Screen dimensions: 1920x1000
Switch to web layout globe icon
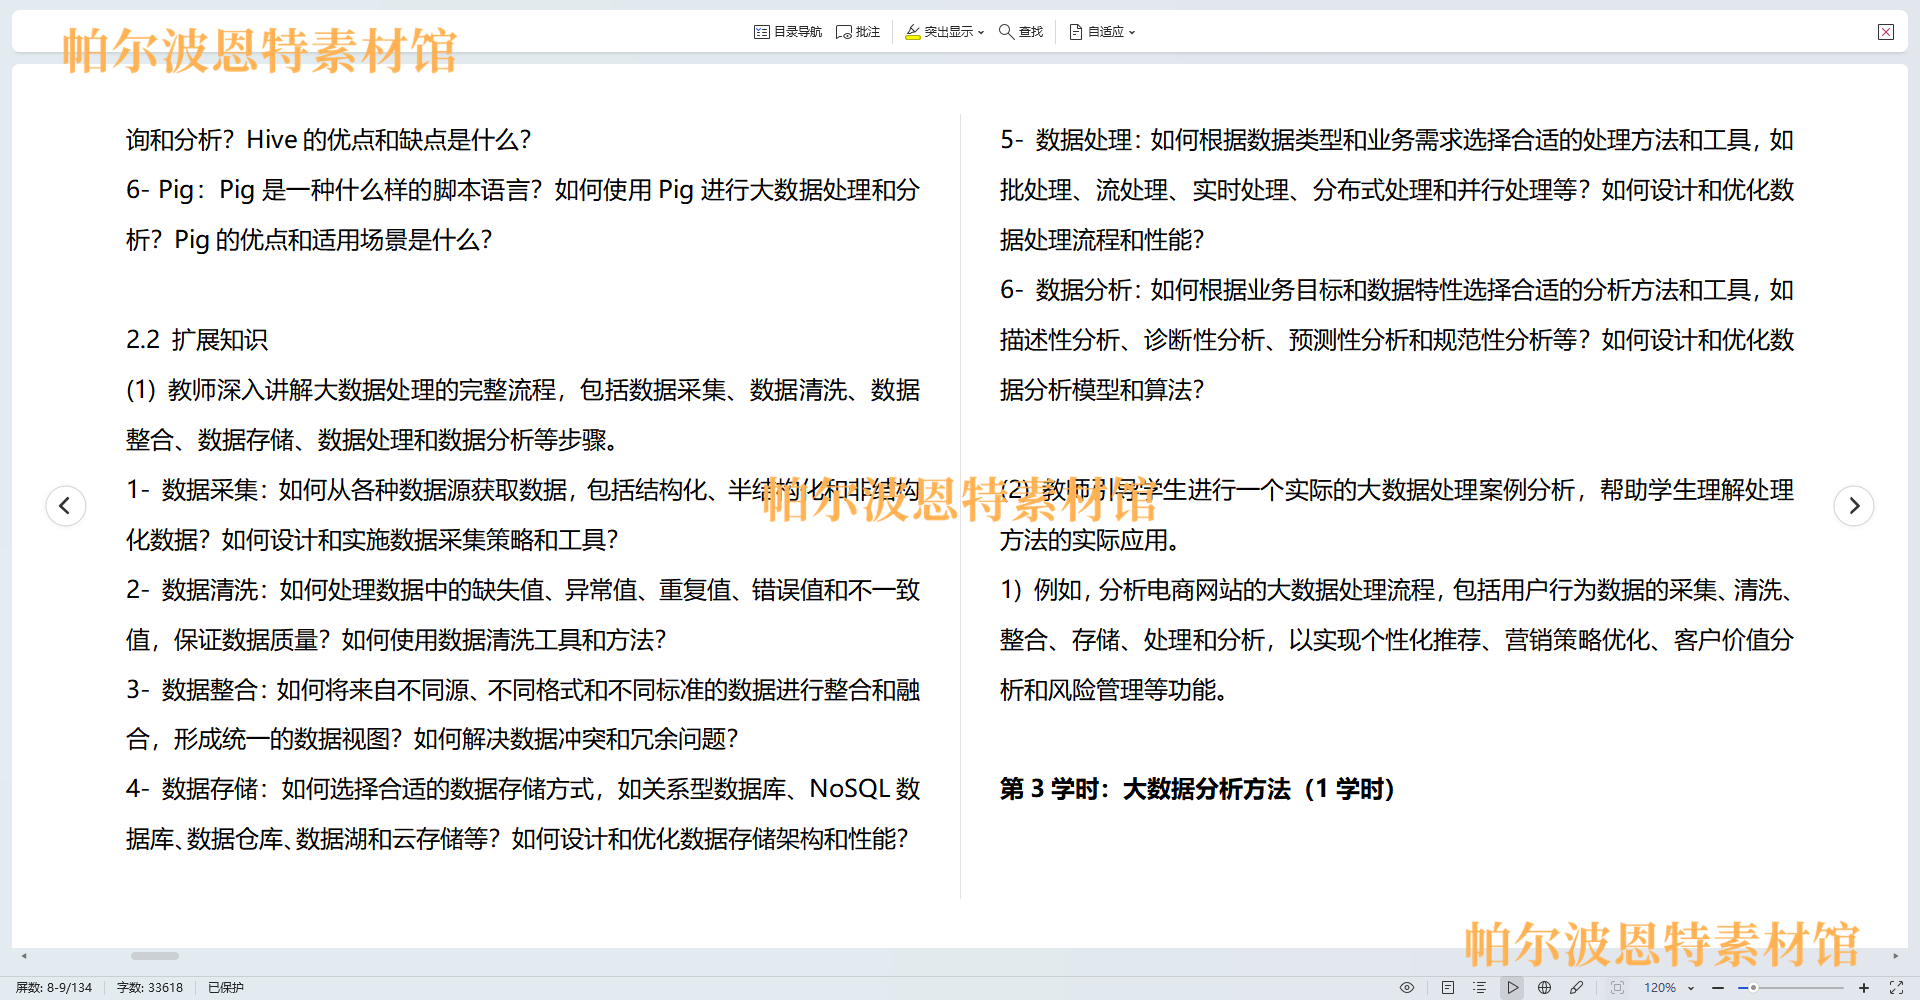(x=1545, y=987)
